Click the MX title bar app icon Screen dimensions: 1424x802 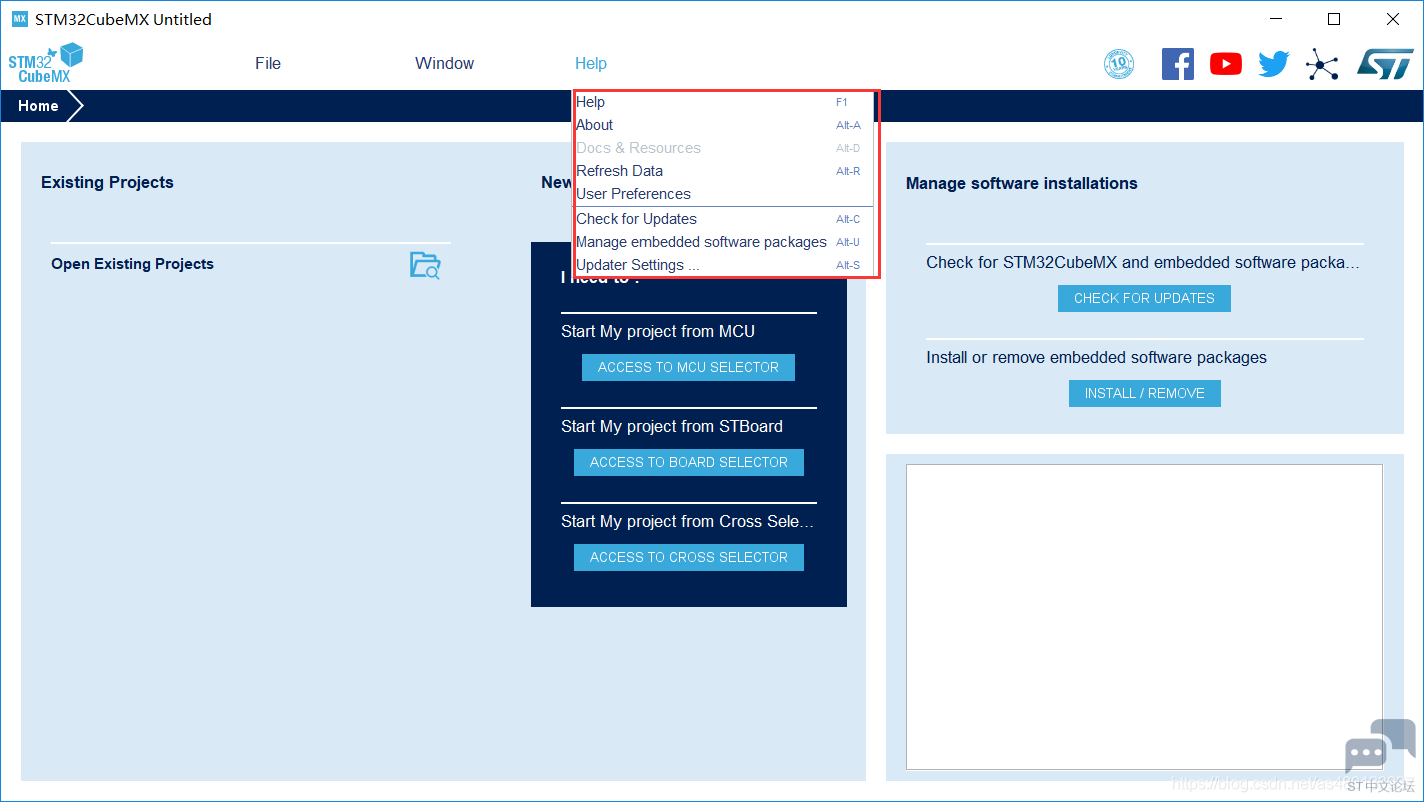coord(19,19)
